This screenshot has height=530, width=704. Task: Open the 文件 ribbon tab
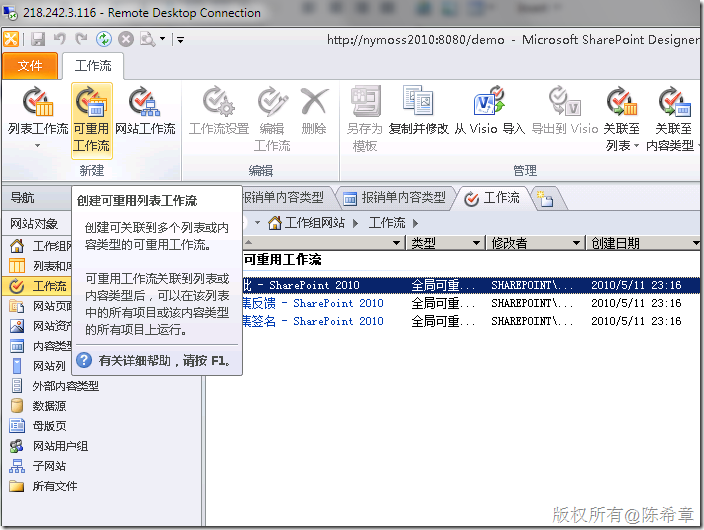click(30, 66)
